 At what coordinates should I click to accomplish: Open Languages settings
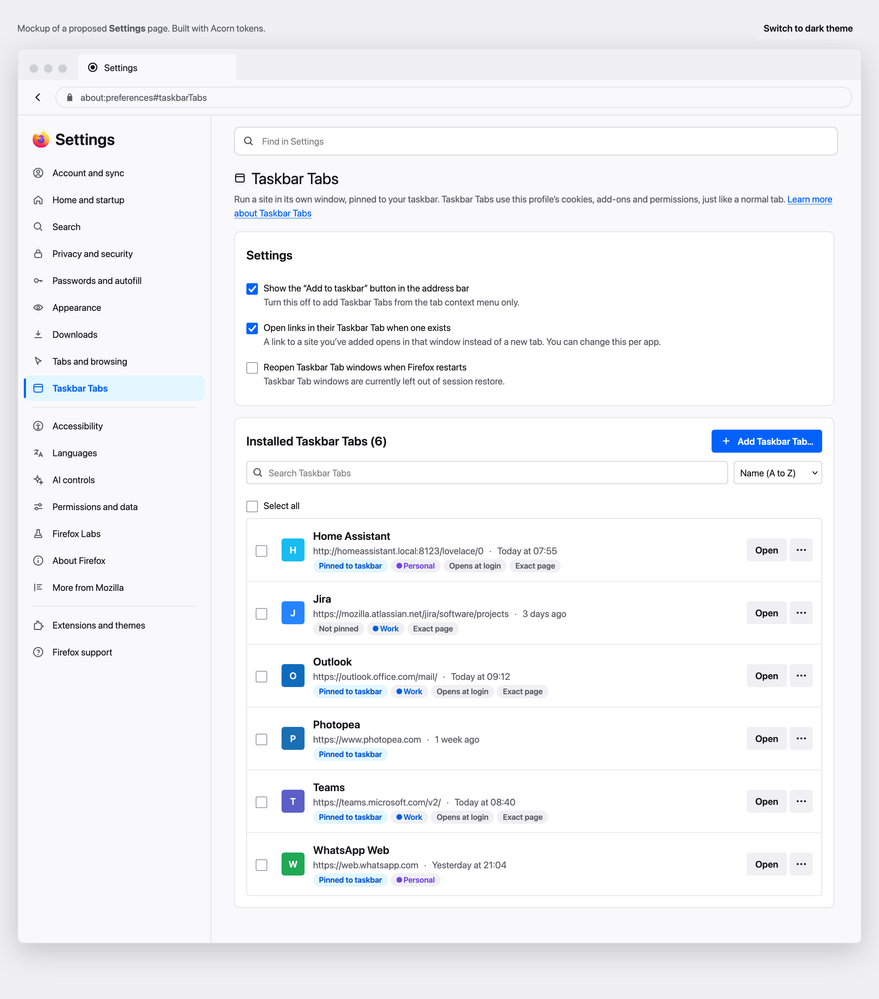[115, 453]
